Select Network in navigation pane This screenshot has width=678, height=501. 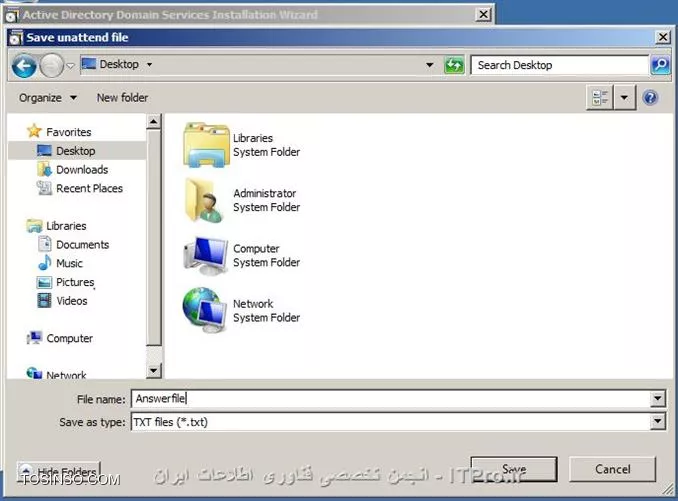click(66, 375)
